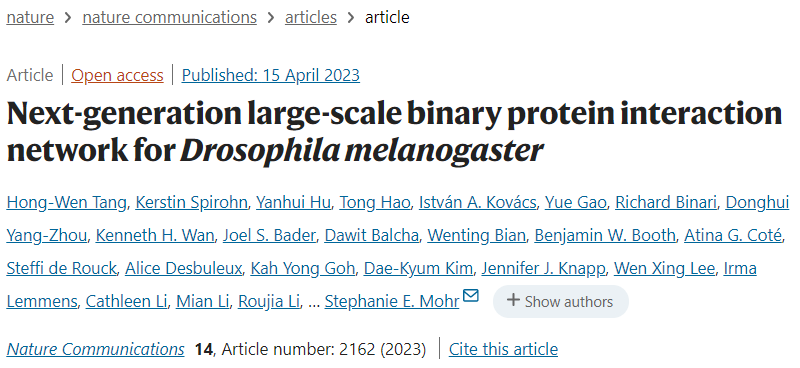Click author Atina G. Coté
Image resolution: width=800 pixels, height=368 pixels.
pyautogui.click(x=733, y=235)
